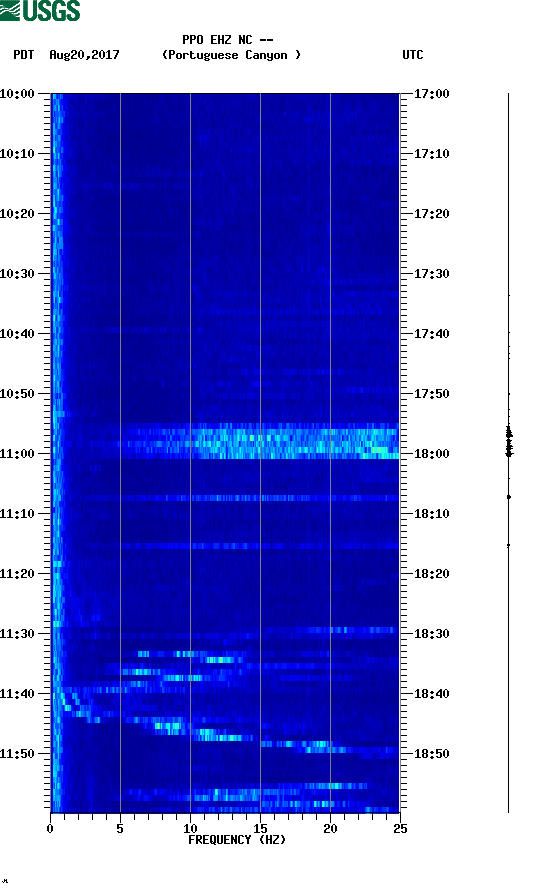Screen dimensions: 552x892
Task: Click the 11:40 PDT time label
Action: (17, 694)
